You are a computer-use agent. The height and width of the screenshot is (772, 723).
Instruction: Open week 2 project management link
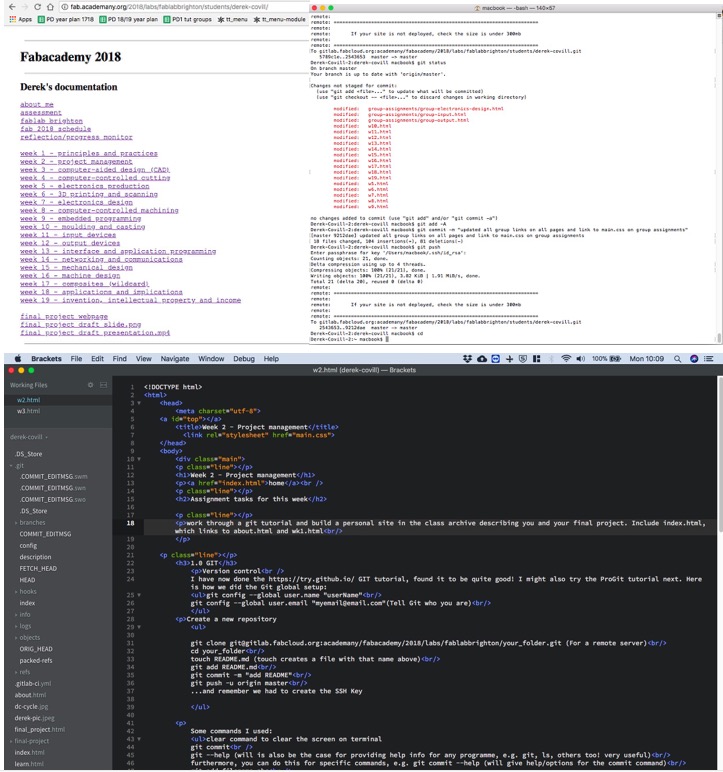pos(76,161)
